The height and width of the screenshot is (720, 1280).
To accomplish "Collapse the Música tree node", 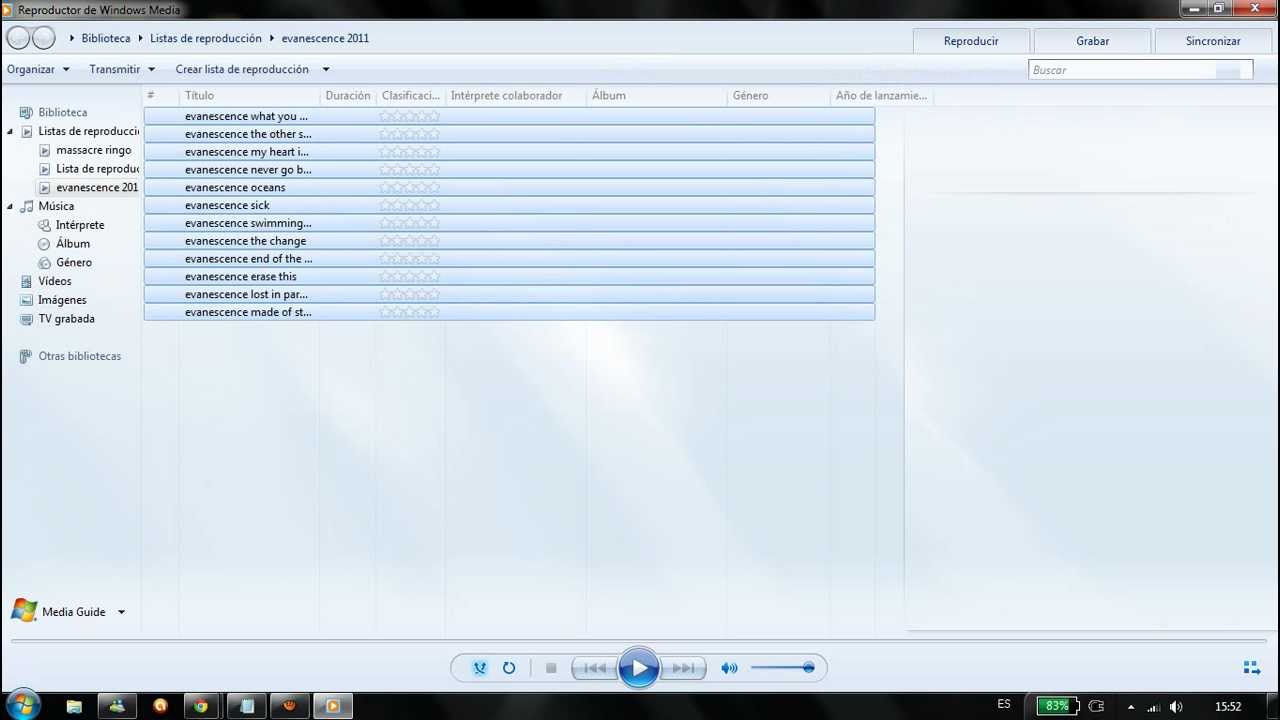I will 10,206.
